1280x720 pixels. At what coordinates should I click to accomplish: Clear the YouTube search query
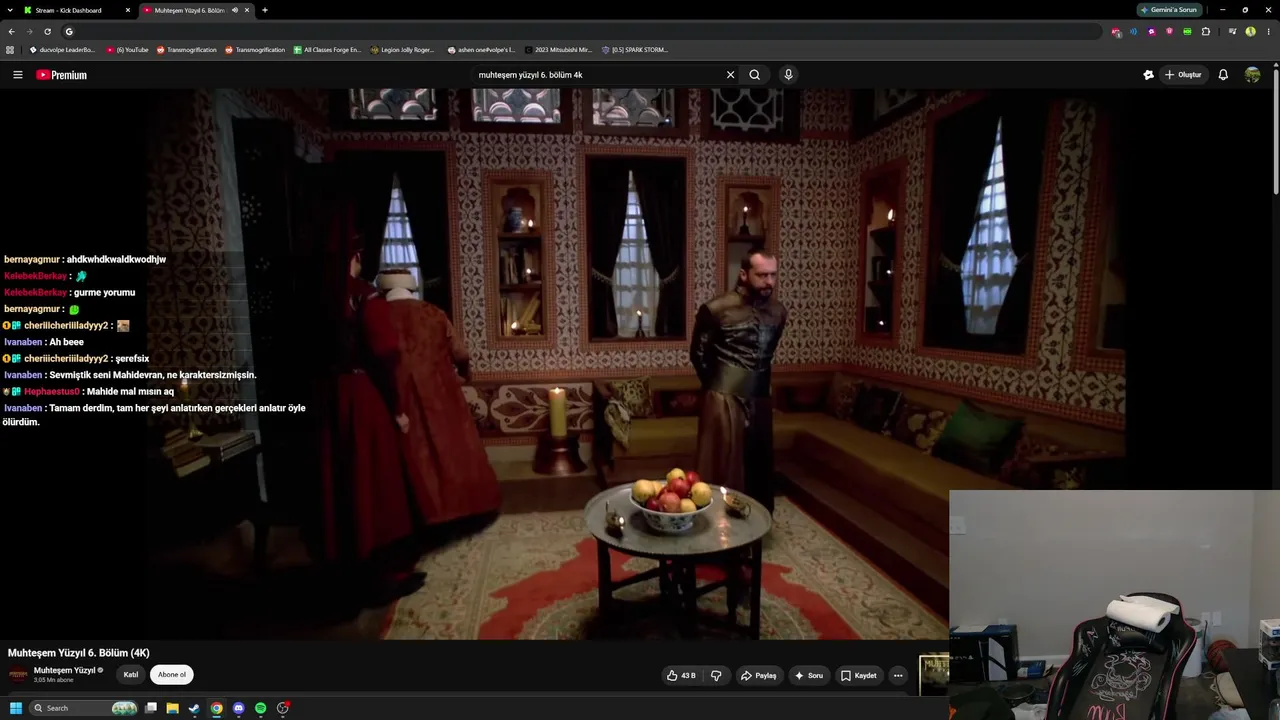pyautogui.click(x=730, y=75)
